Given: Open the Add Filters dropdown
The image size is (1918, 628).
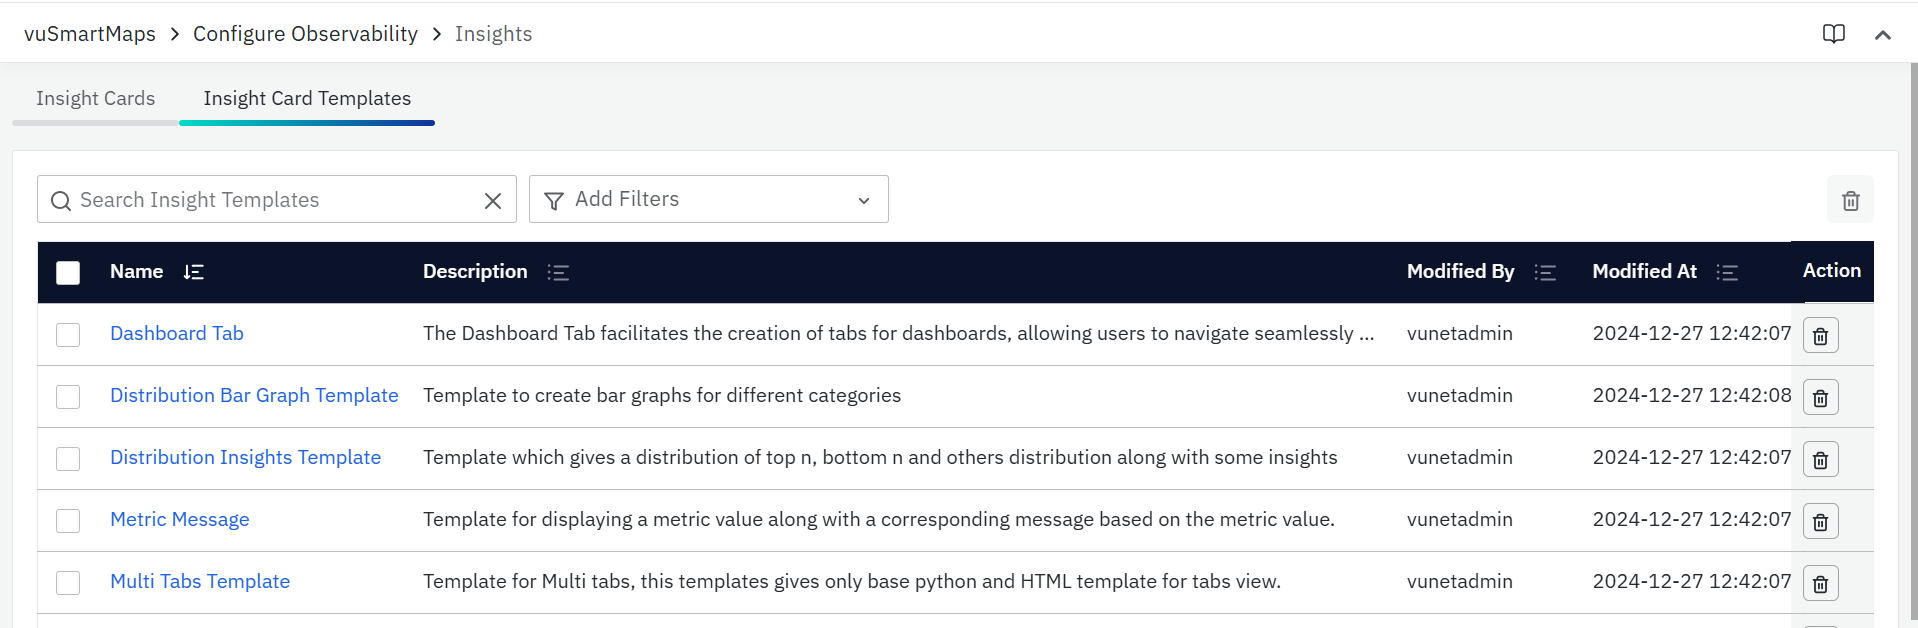Looking at the screenshot, I should (708, 200).
